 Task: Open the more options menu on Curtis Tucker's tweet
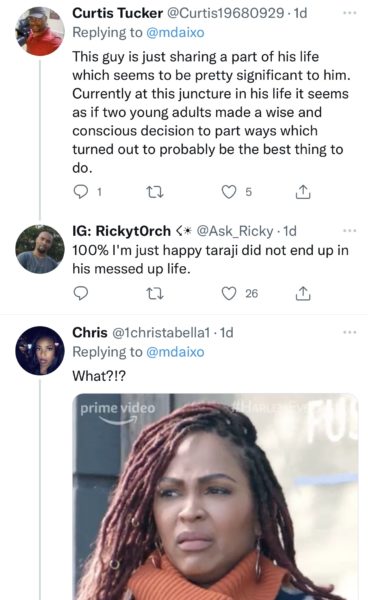pos(350,13)
